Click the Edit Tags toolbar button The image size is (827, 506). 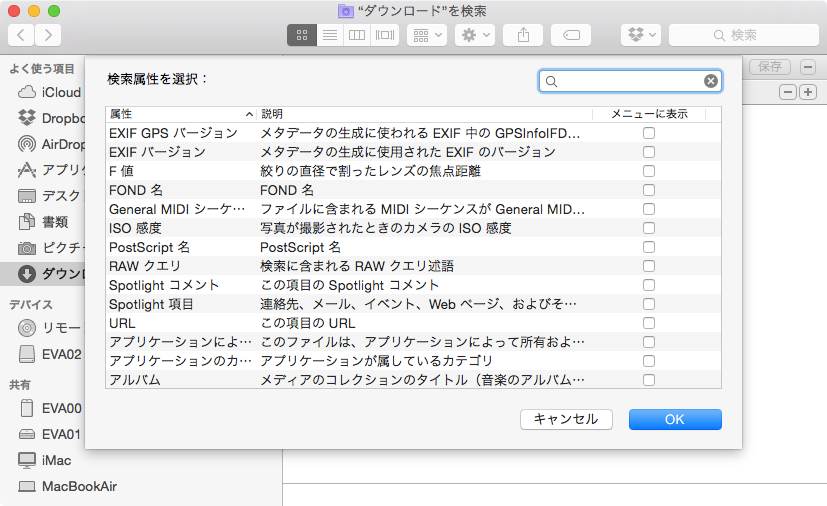point(571,35)
